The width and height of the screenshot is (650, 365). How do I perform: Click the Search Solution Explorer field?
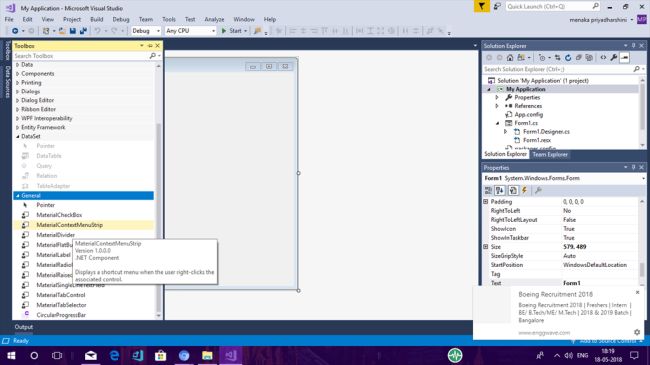tap(558, 69)
